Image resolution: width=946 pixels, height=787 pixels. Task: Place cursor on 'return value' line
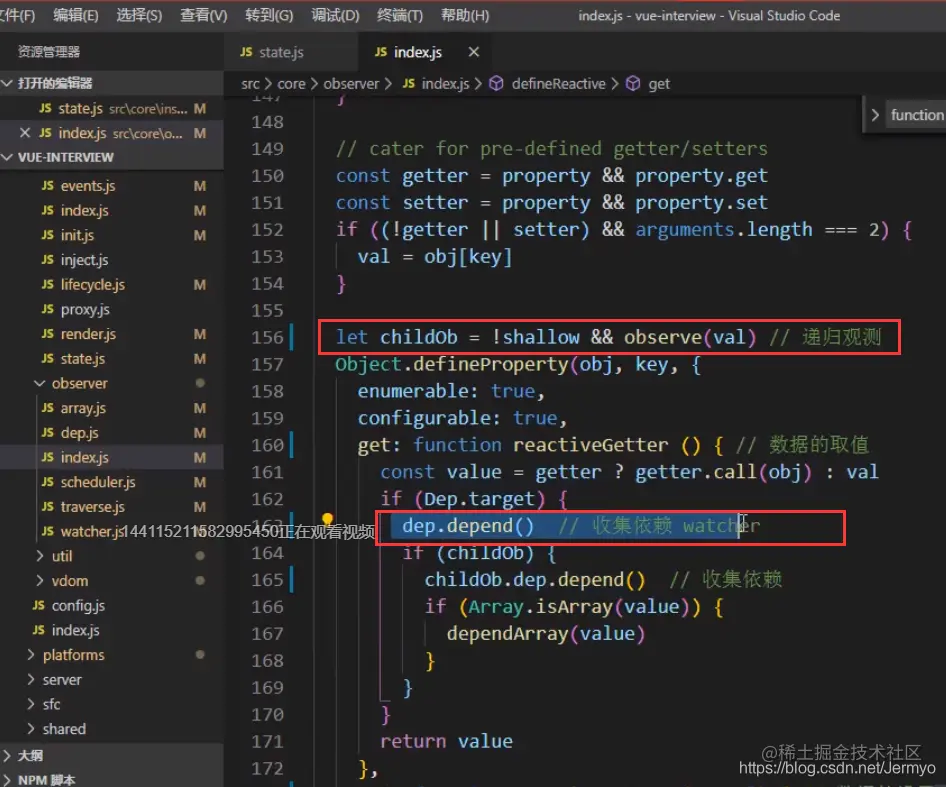pyautogui.click(x=446, y=741)
